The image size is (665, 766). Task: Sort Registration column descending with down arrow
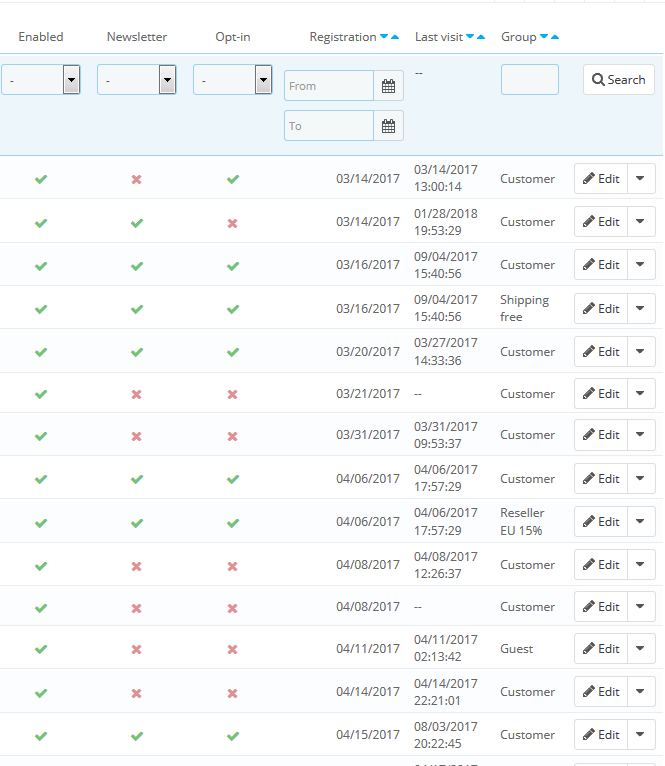pyautogui.click(x=384, y=37)
